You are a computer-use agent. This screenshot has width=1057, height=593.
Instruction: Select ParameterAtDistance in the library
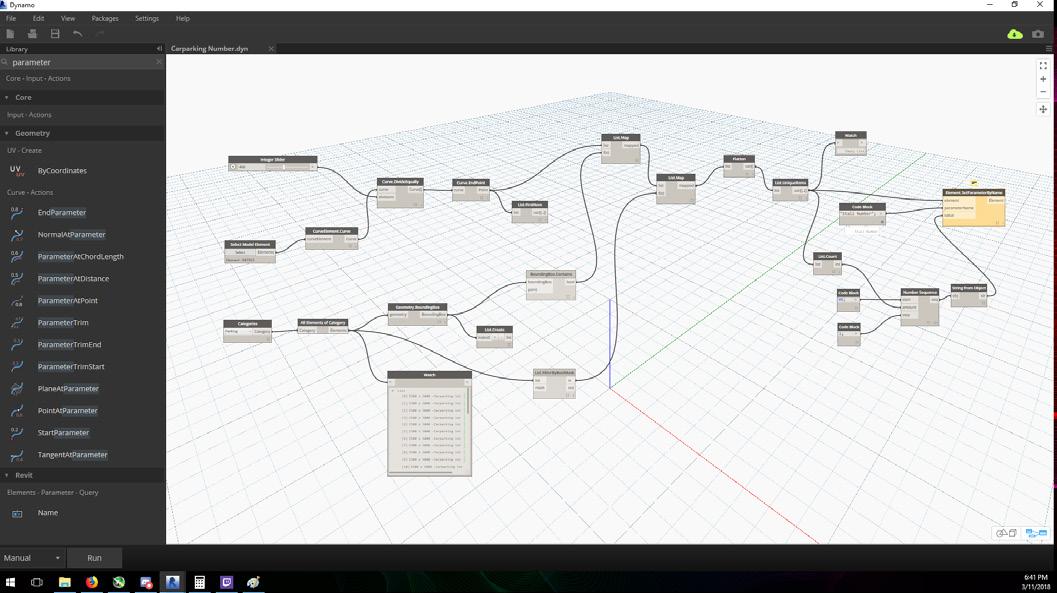coord(73,278)
